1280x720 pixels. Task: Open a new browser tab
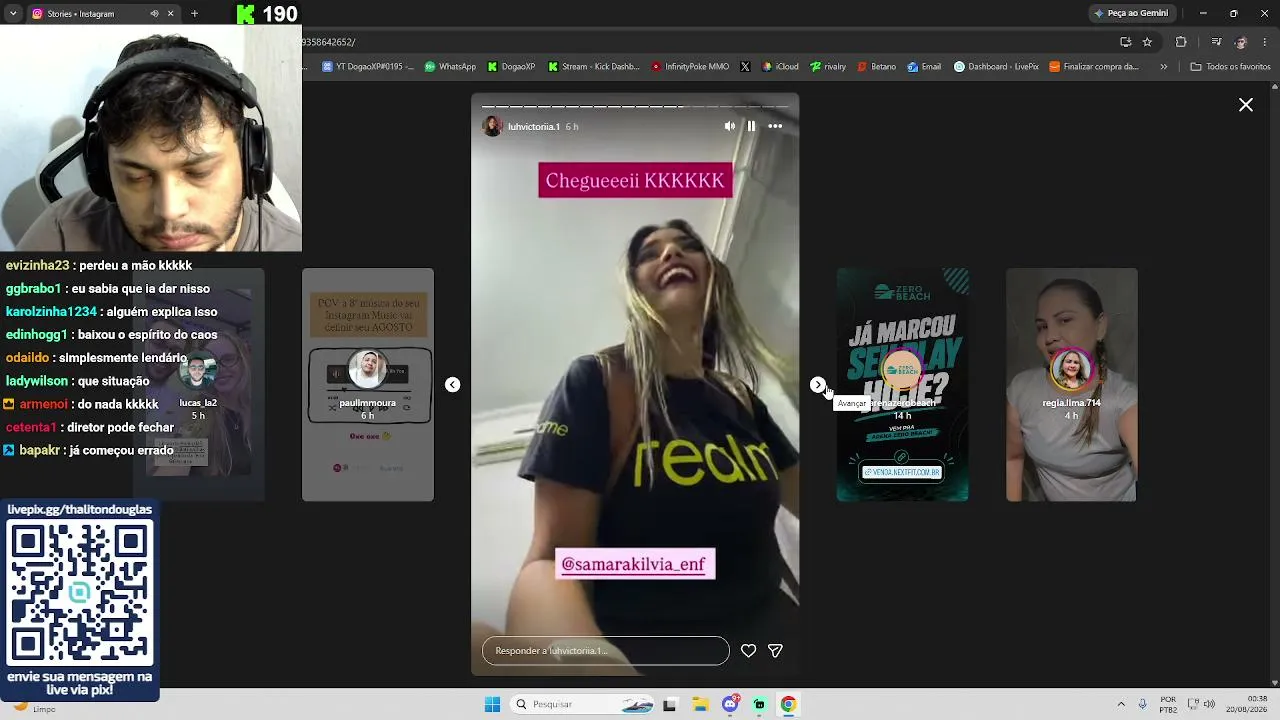coord(194,14)
